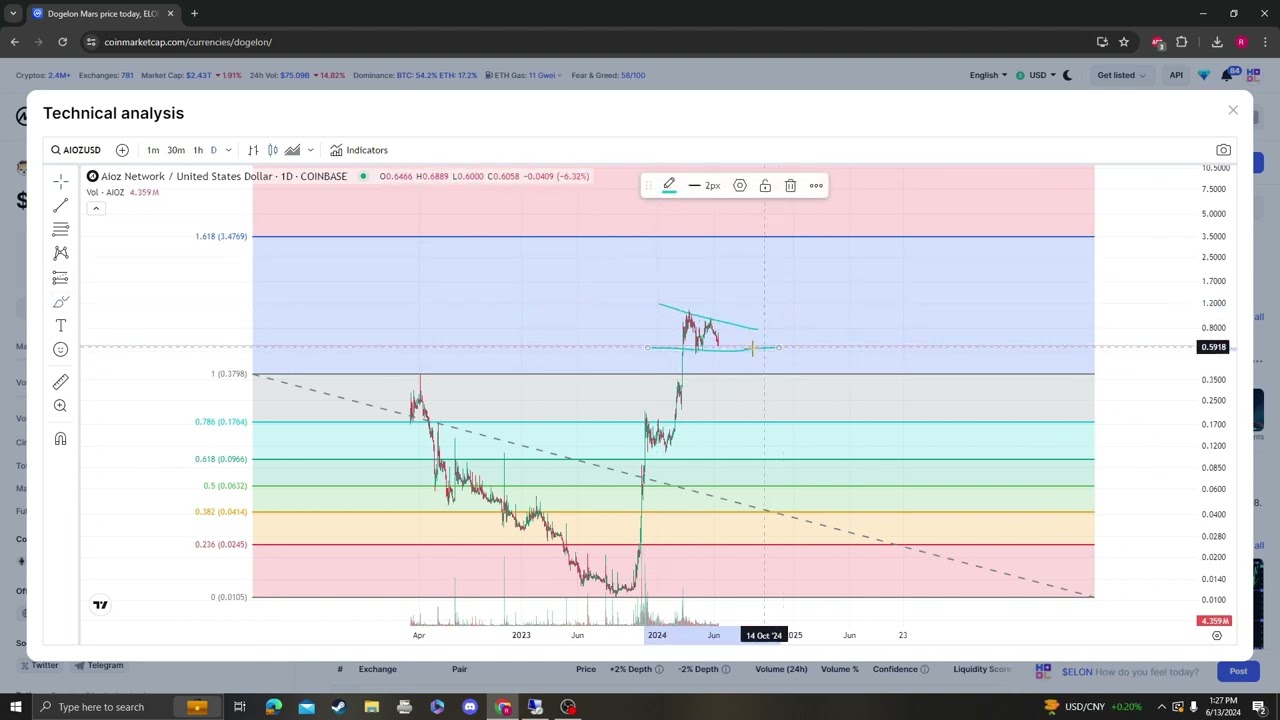Expand the chart style dropdown arrow
1280x720 pixels.
click(310, 150)
